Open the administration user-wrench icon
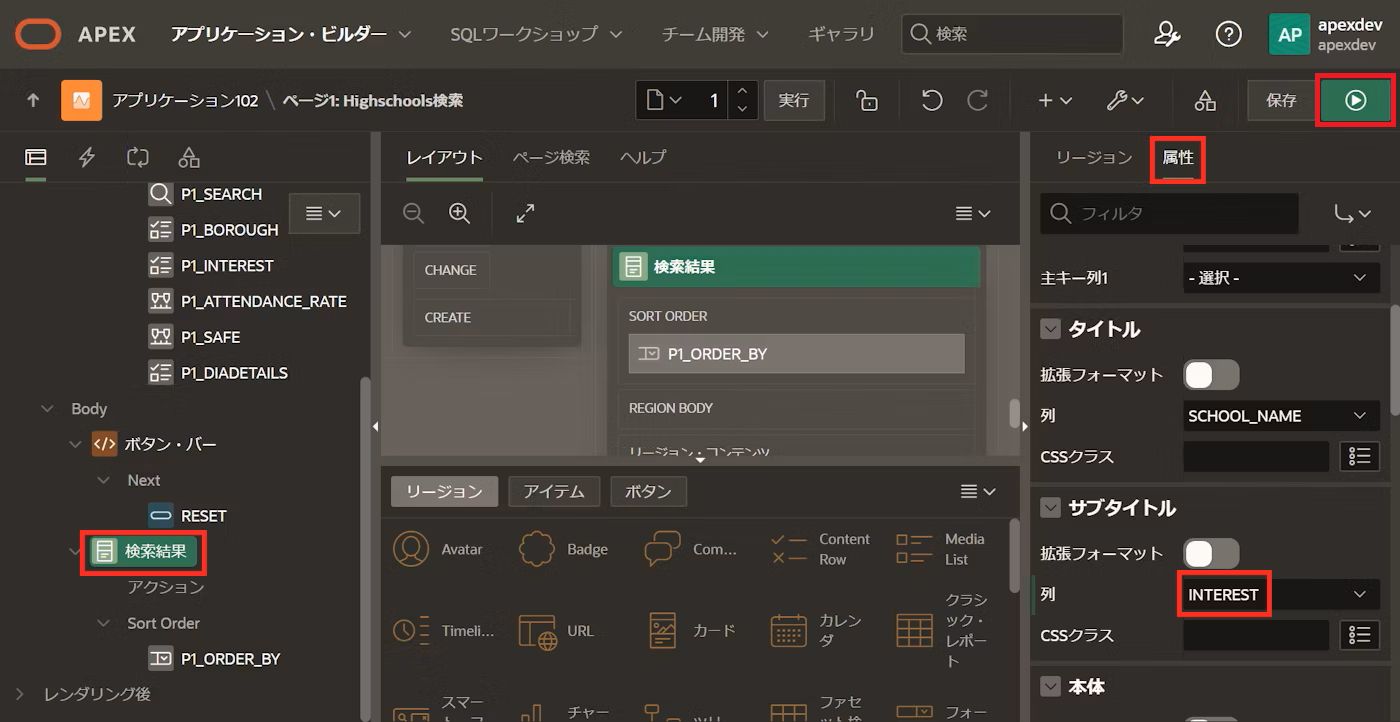This screenshot has height=722, width=1400. tap(1167, 34)
